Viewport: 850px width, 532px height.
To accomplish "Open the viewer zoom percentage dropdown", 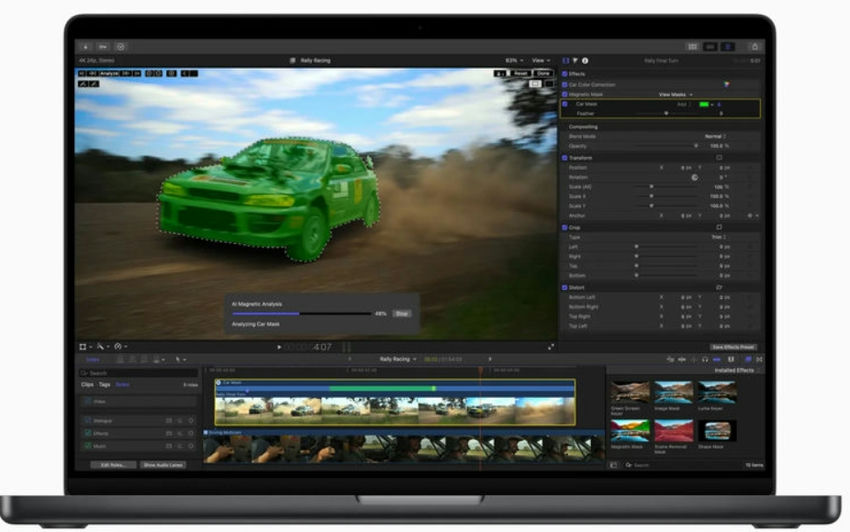I will click(514, 61).
